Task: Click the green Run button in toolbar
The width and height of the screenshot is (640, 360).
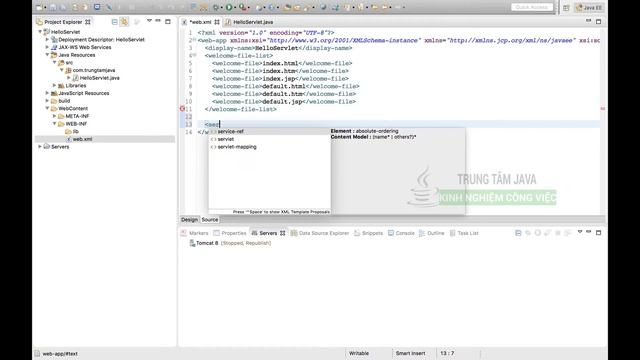Action: coord(229,7)
